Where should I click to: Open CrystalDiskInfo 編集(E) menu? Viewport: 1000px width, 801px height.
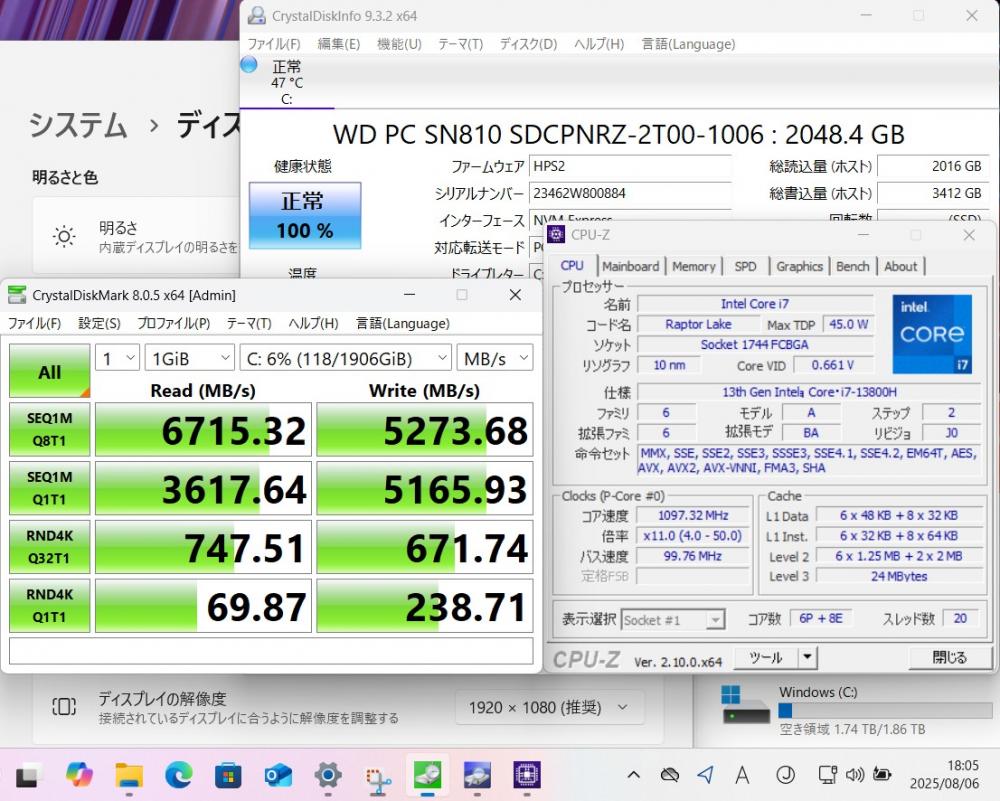point(339,44)
